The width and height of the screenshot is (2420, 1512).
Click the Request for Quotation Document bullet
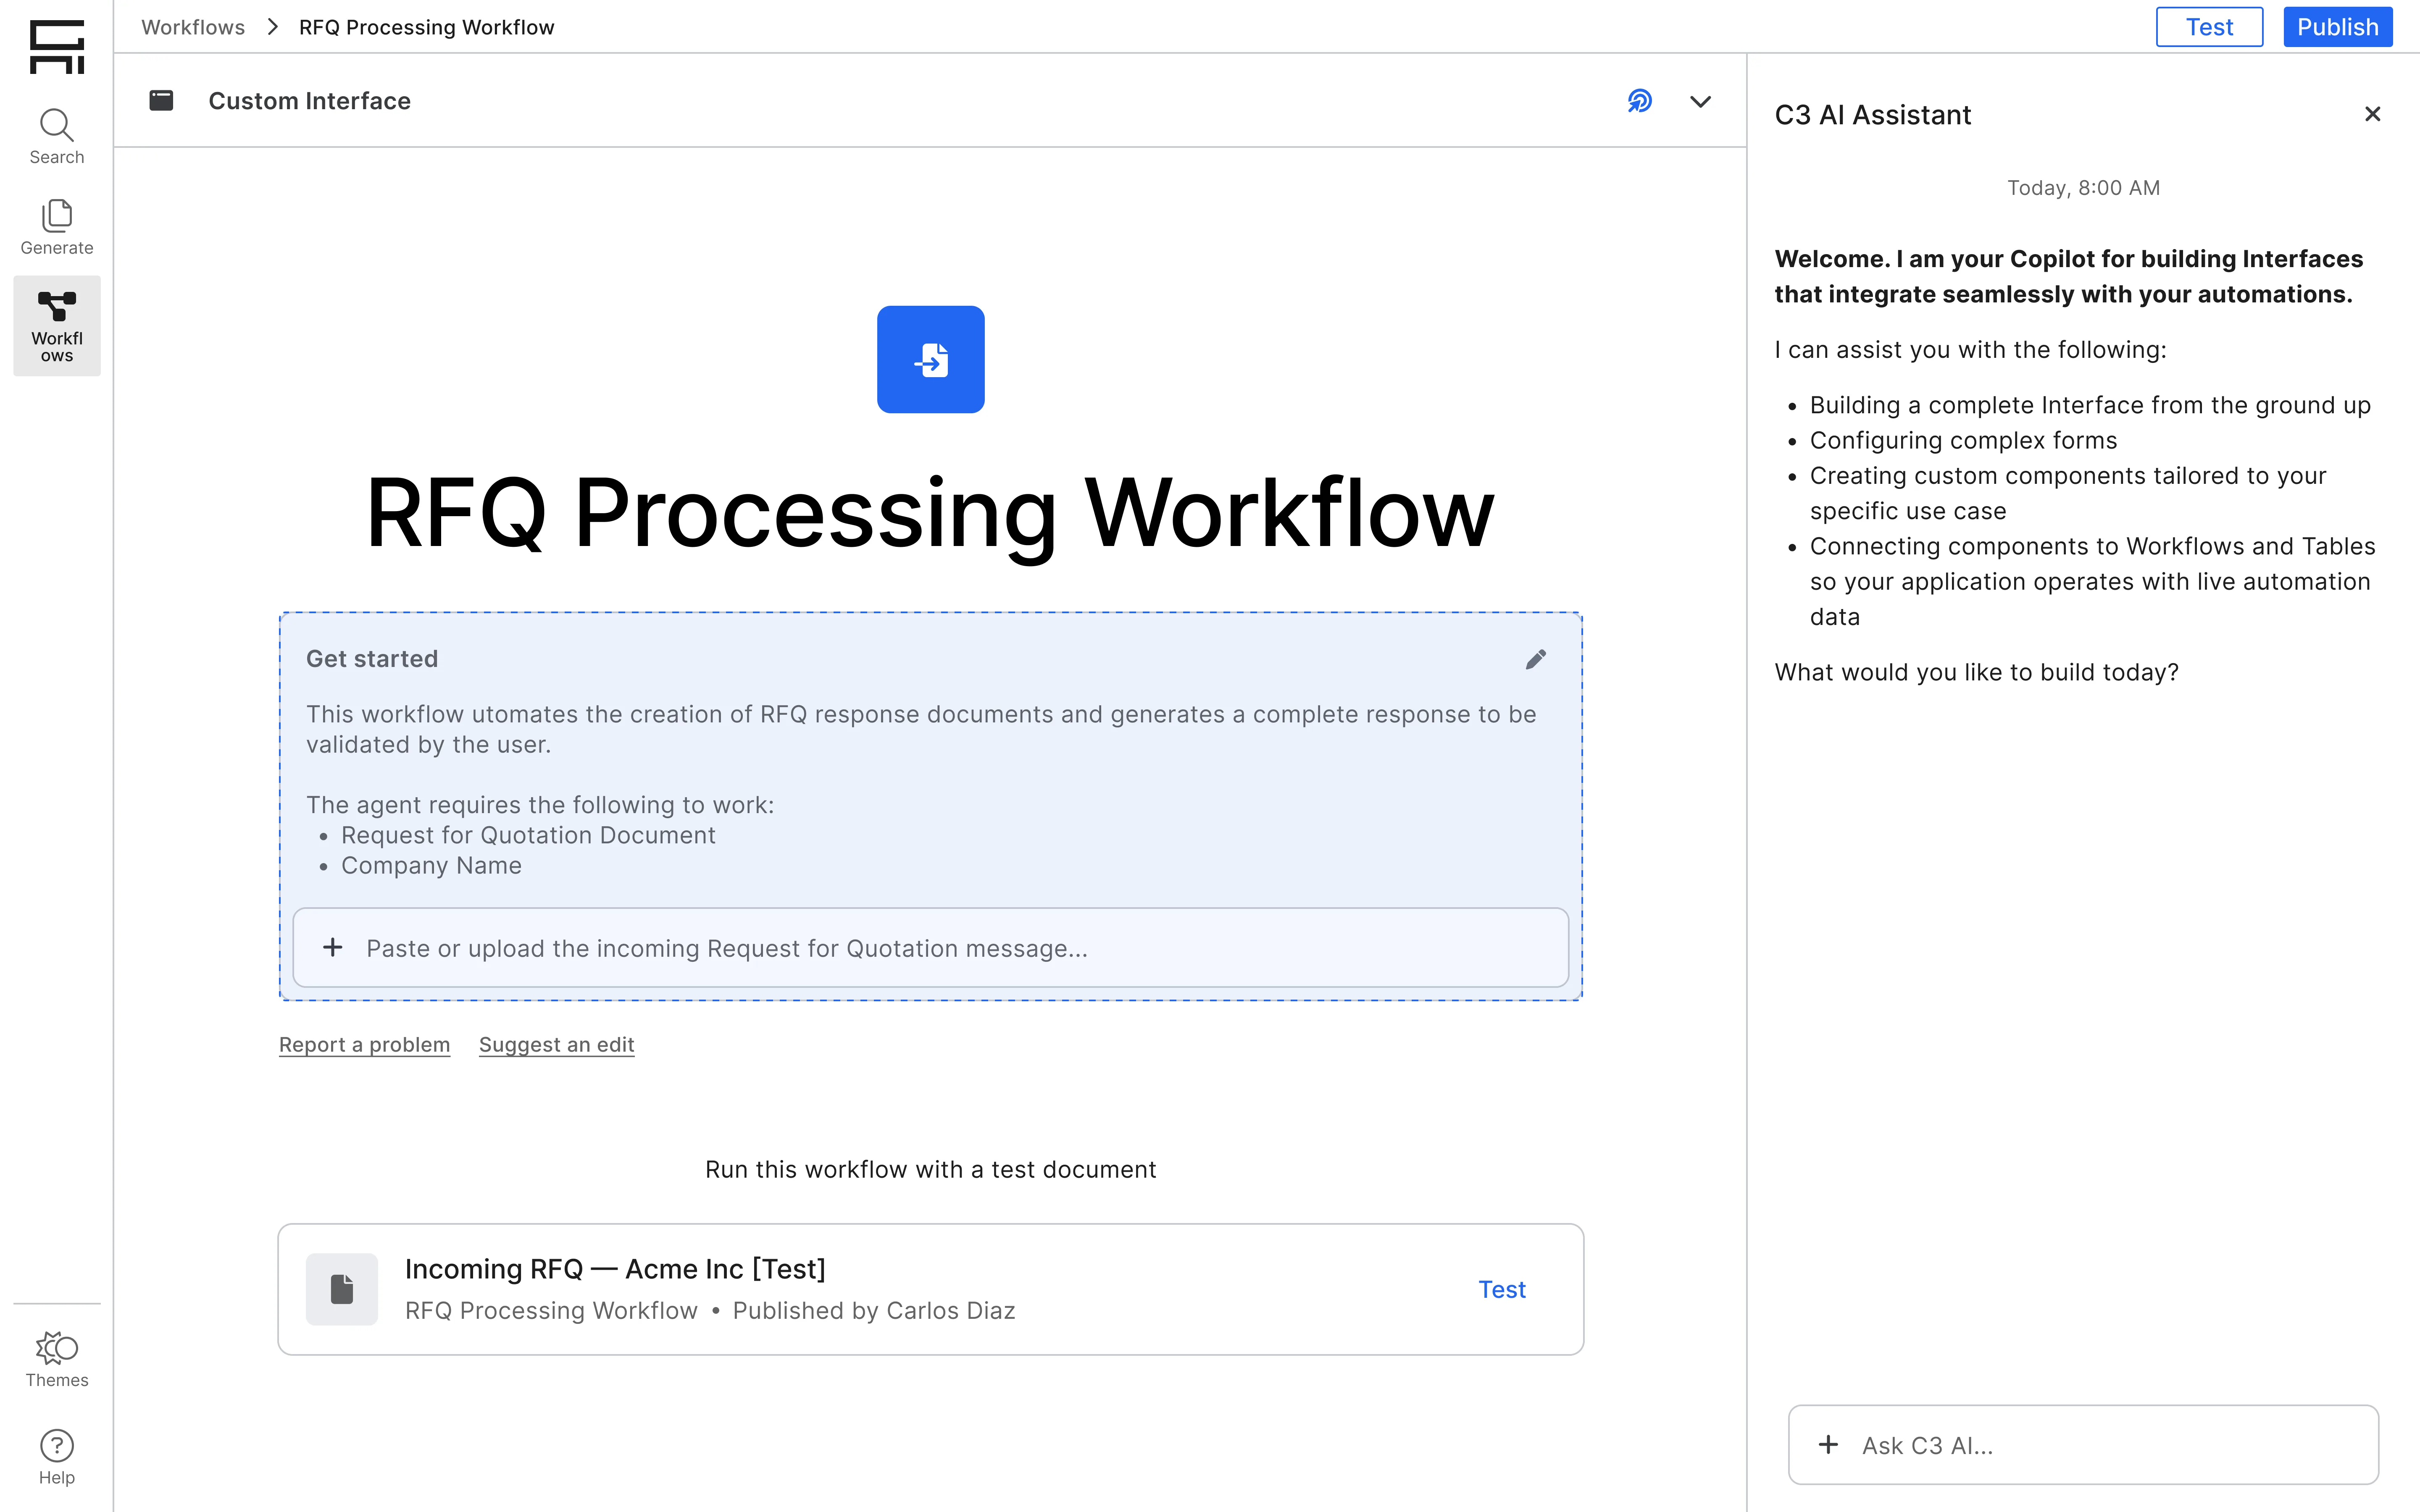[x=528, y=835]
